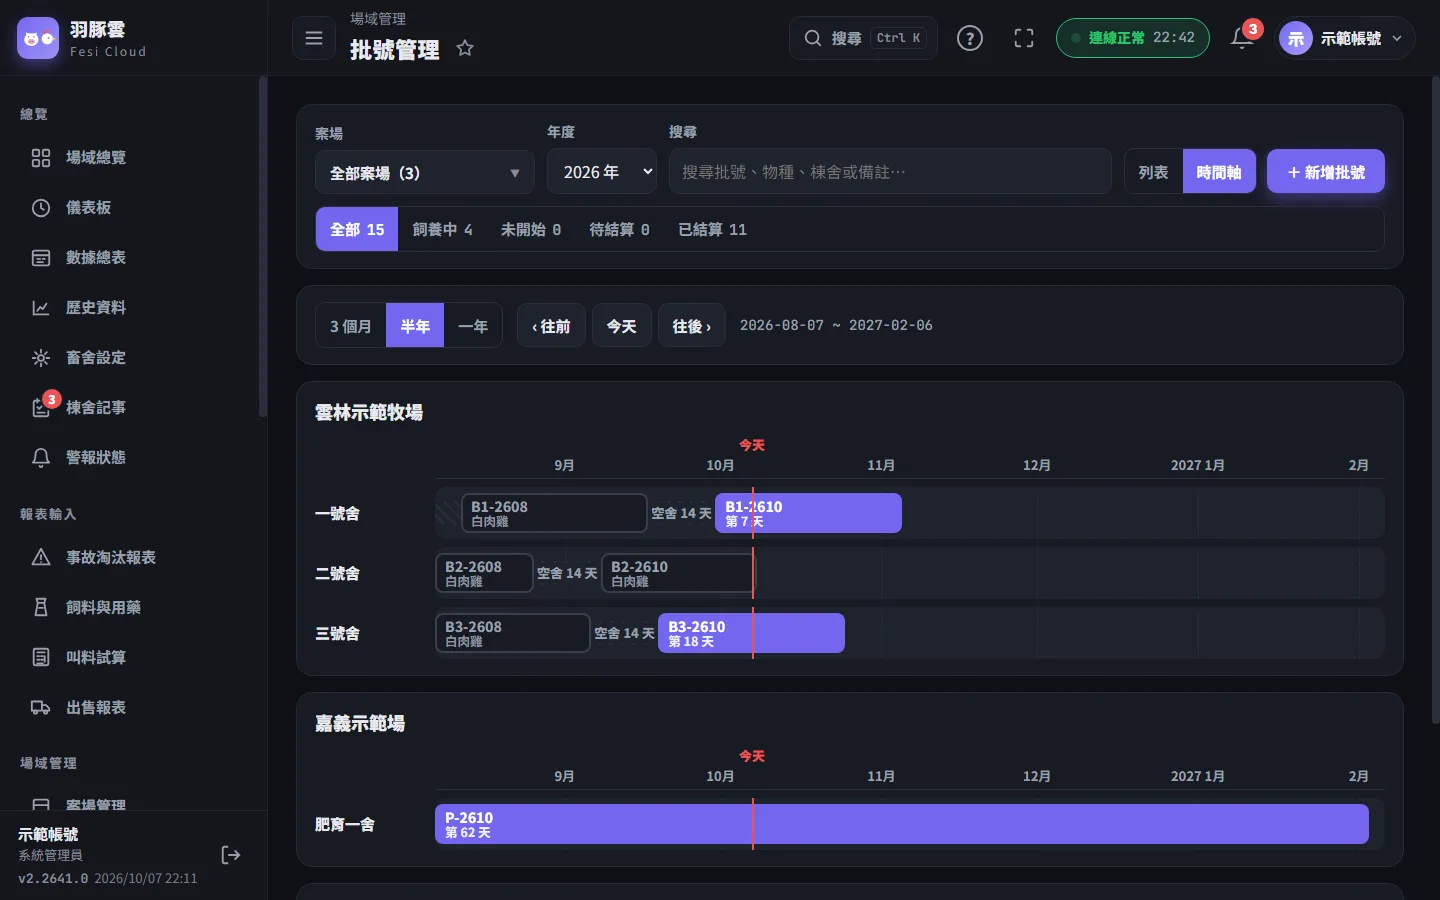Viewport: 1440px width, 900px height.
Task: Select the 未開始 0 filter tab
Action: point(531,229)
